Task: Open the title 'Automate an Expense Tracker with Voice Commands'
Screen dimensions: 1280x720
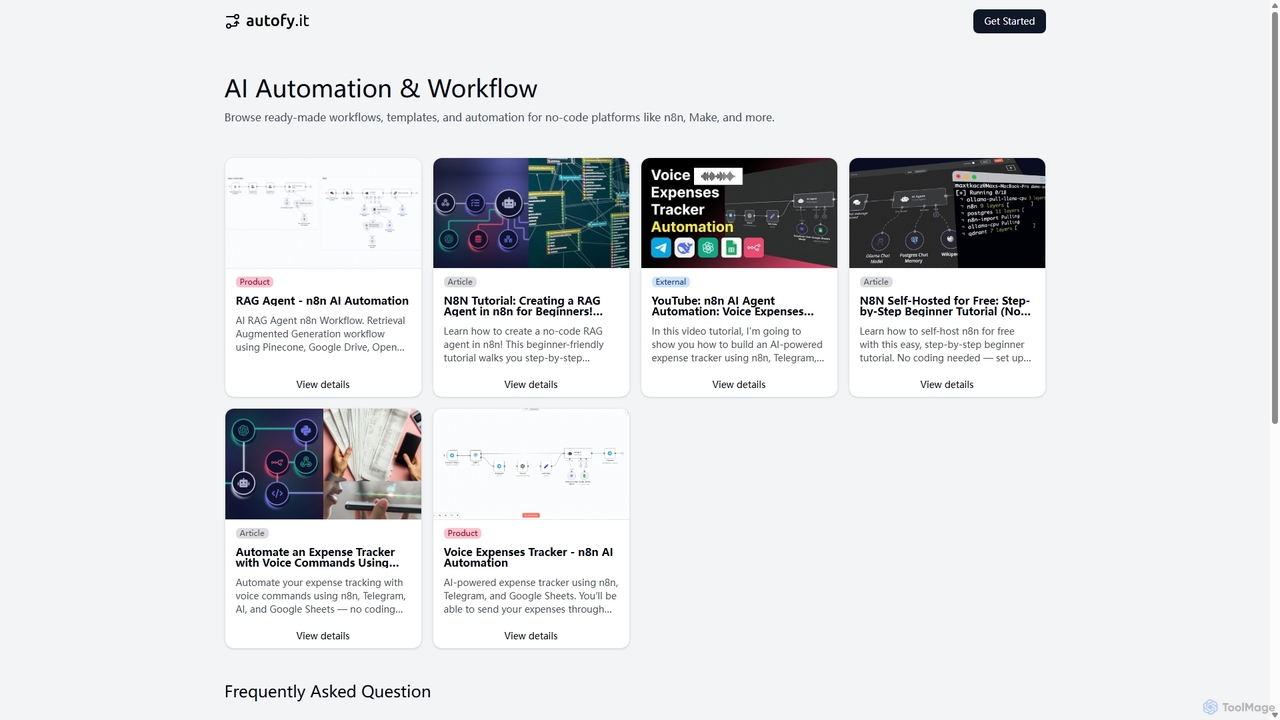Action: pos(317,557)
